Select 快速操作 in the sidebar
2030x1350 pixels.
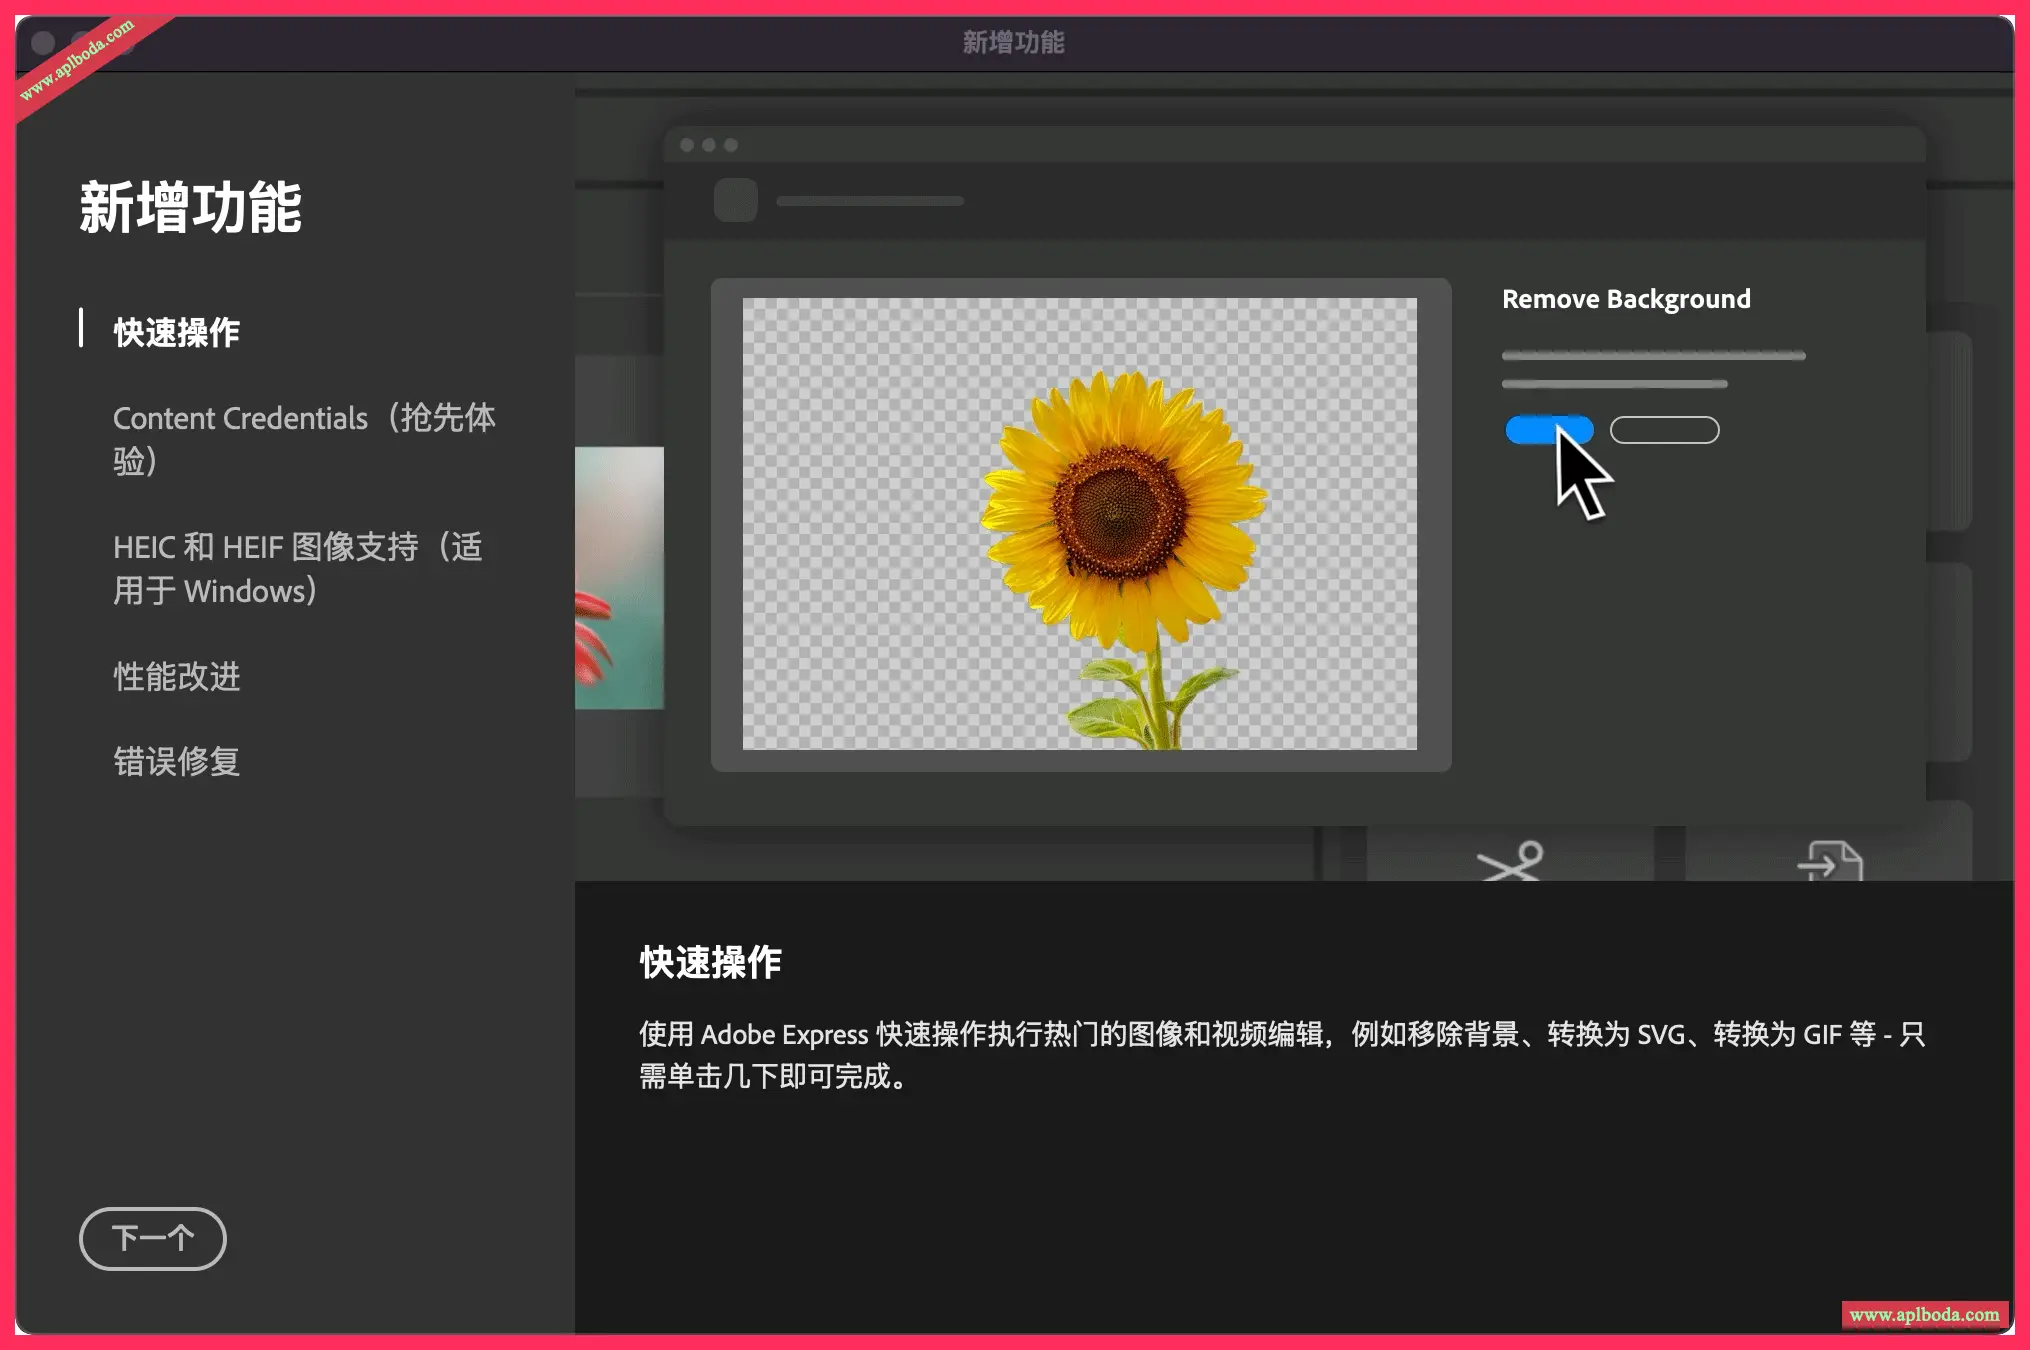click(x=176, y=332)
